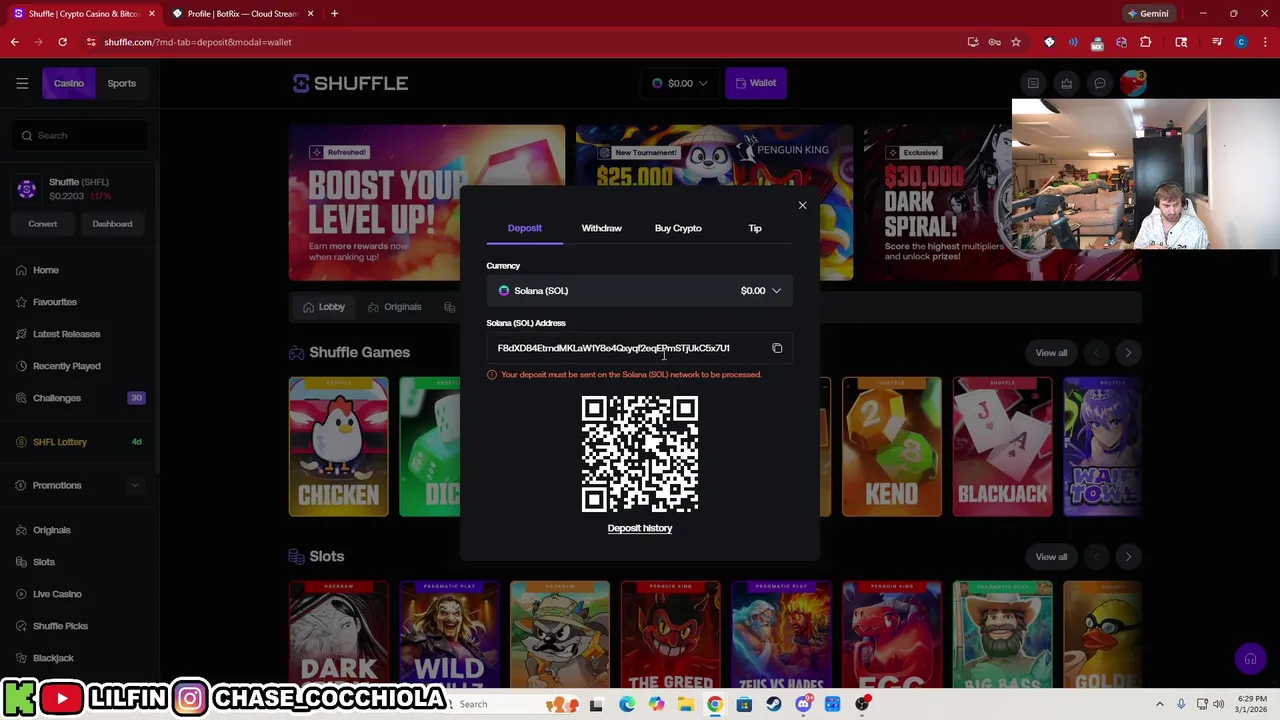1280x720 pixels.
Task: Reload the page
Action: click(x=62, y=42)
